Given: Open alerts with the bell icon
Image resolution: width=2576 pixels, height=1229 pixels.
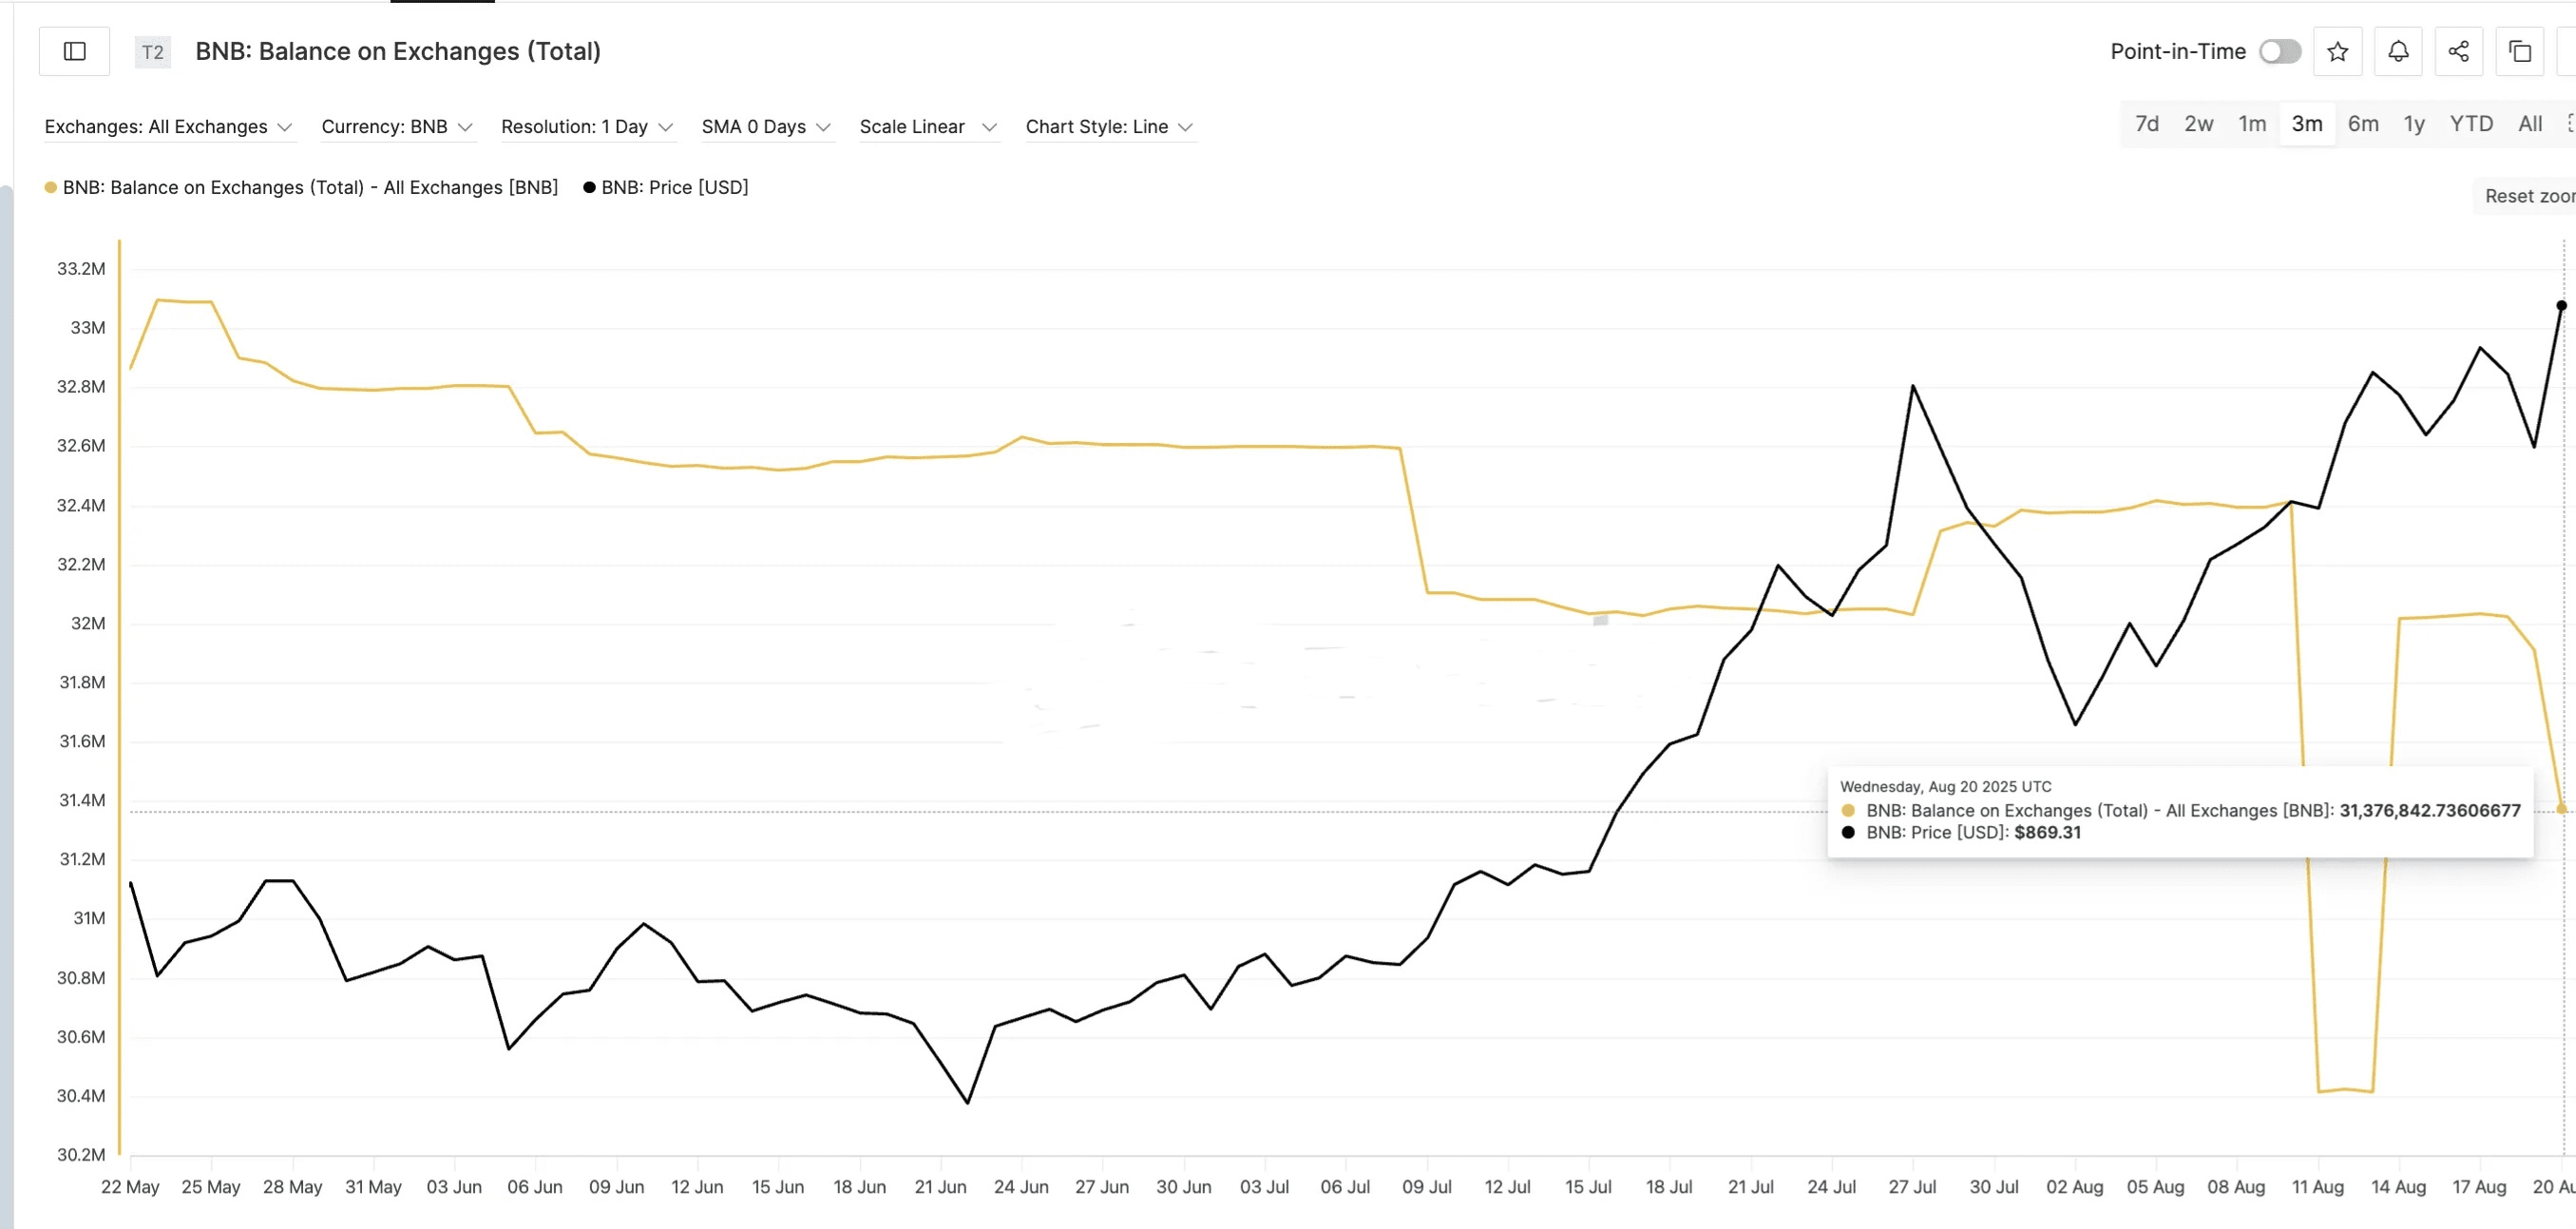Looking at the screenshot, I should coord(2398,51).
